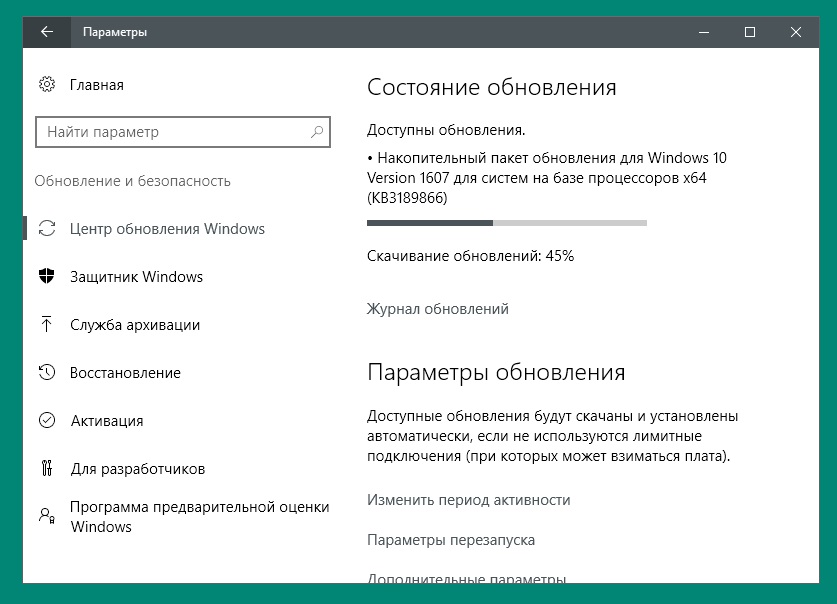Close the Параметры window
This screenshot has height=604, width=837.
pos(796,32)
